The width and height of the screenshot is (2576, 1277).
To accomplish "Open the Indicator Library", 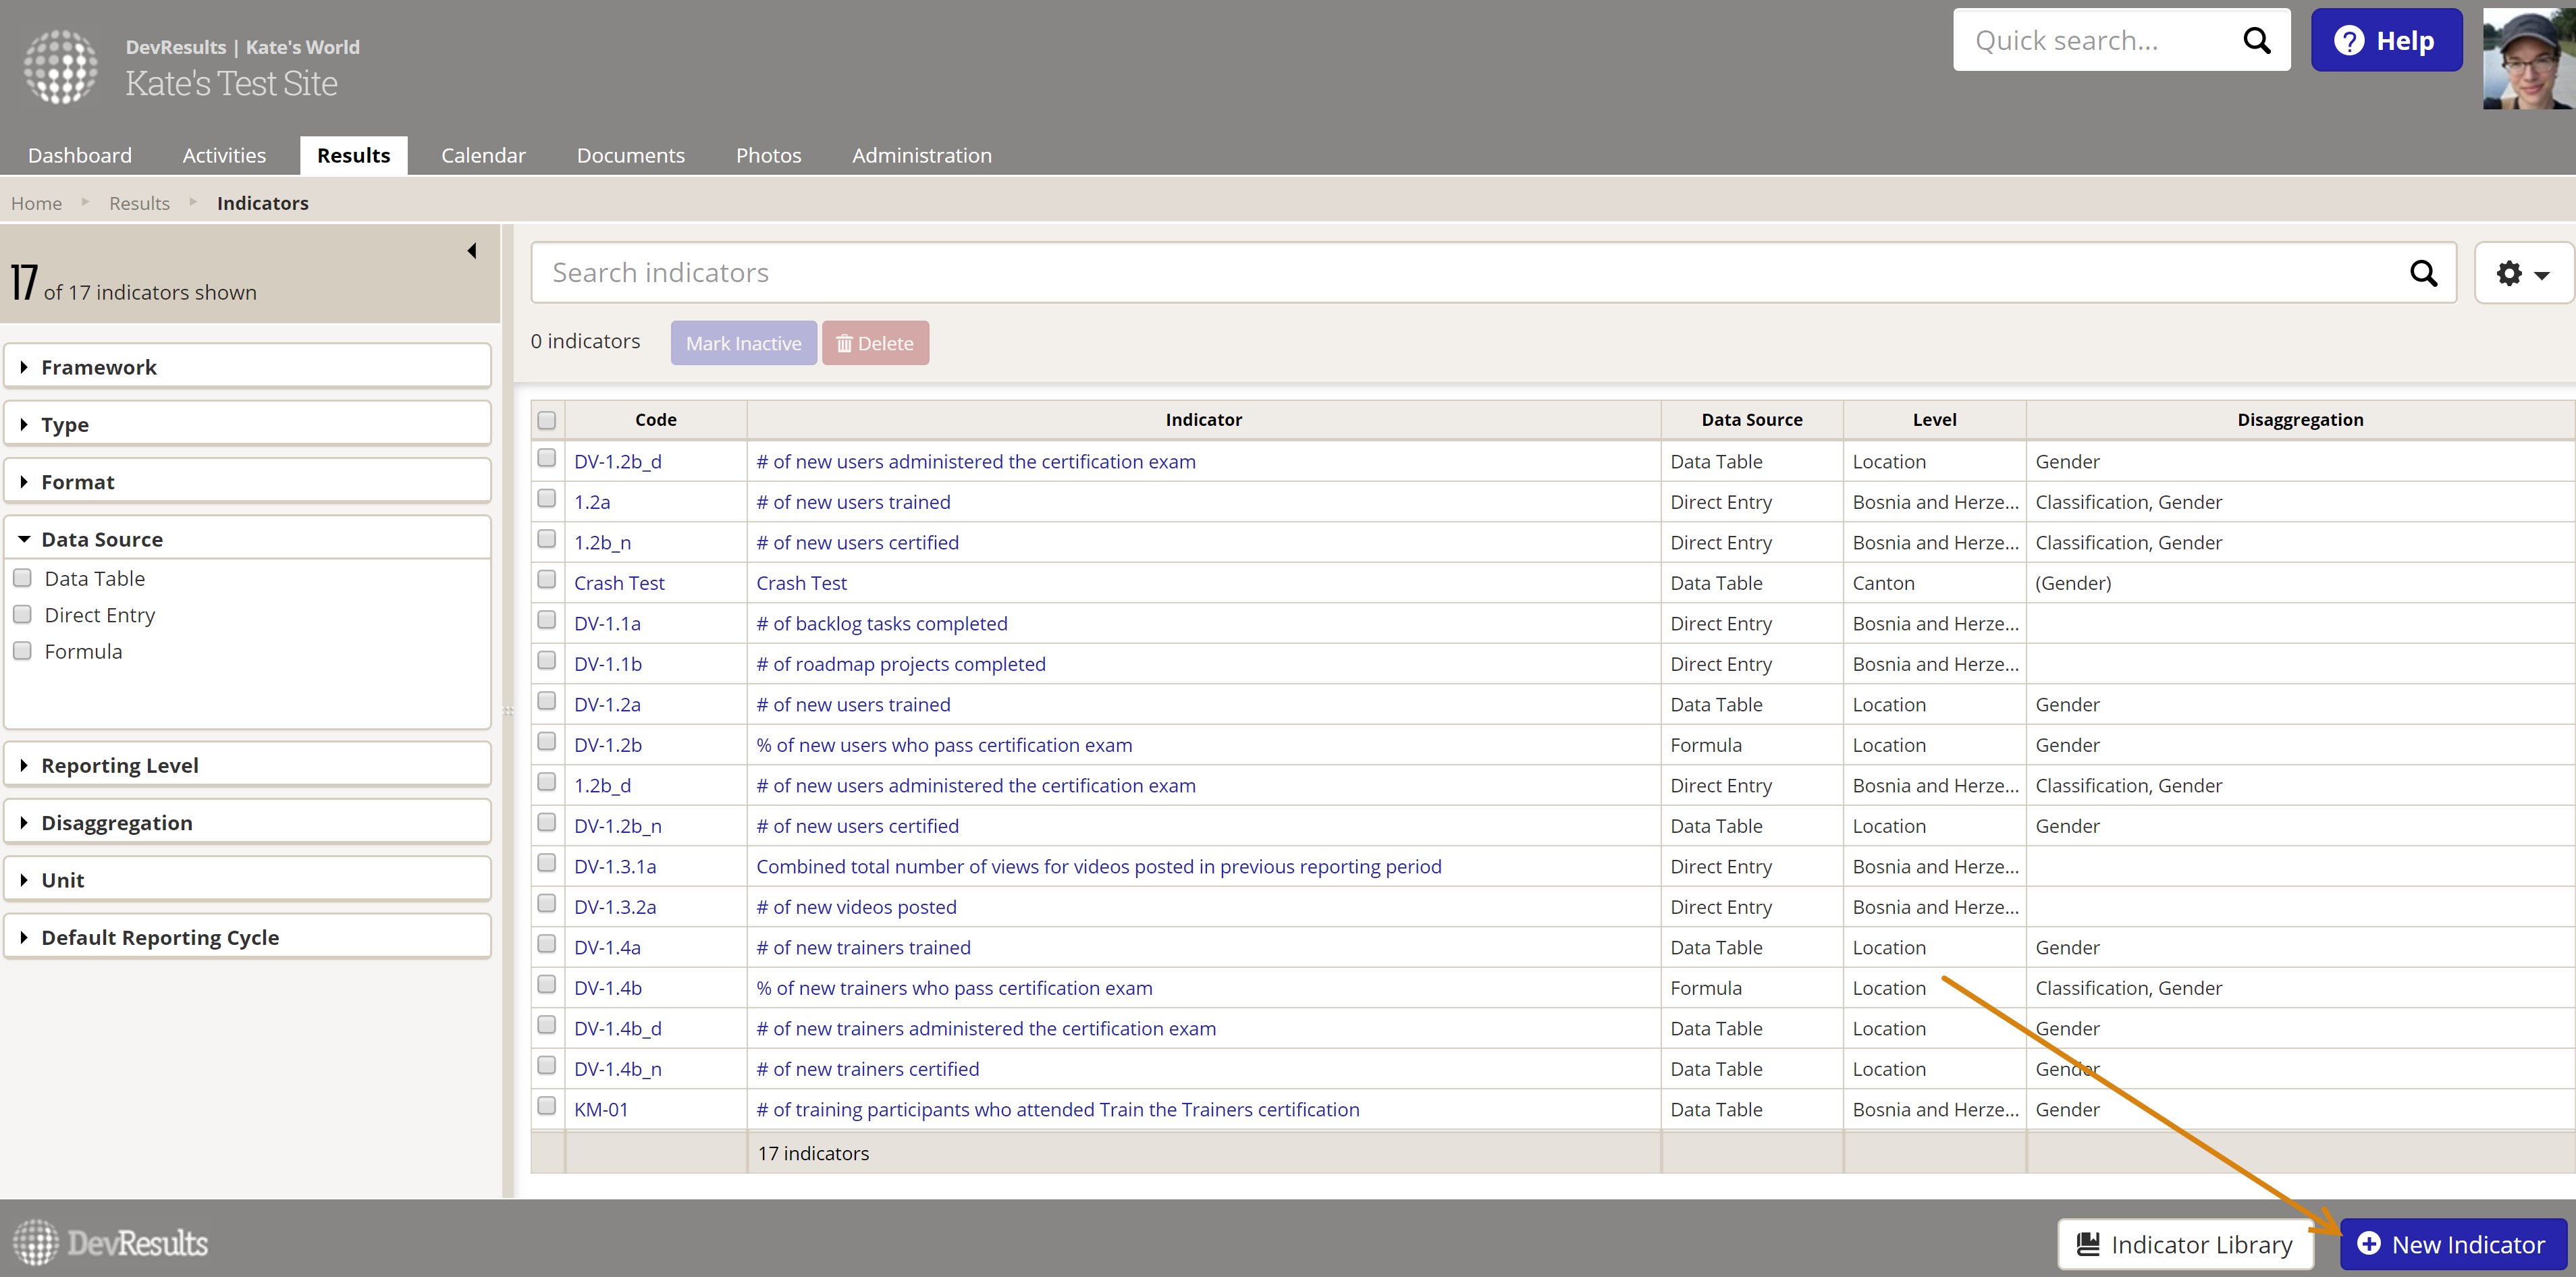I will [2184, 1244].
